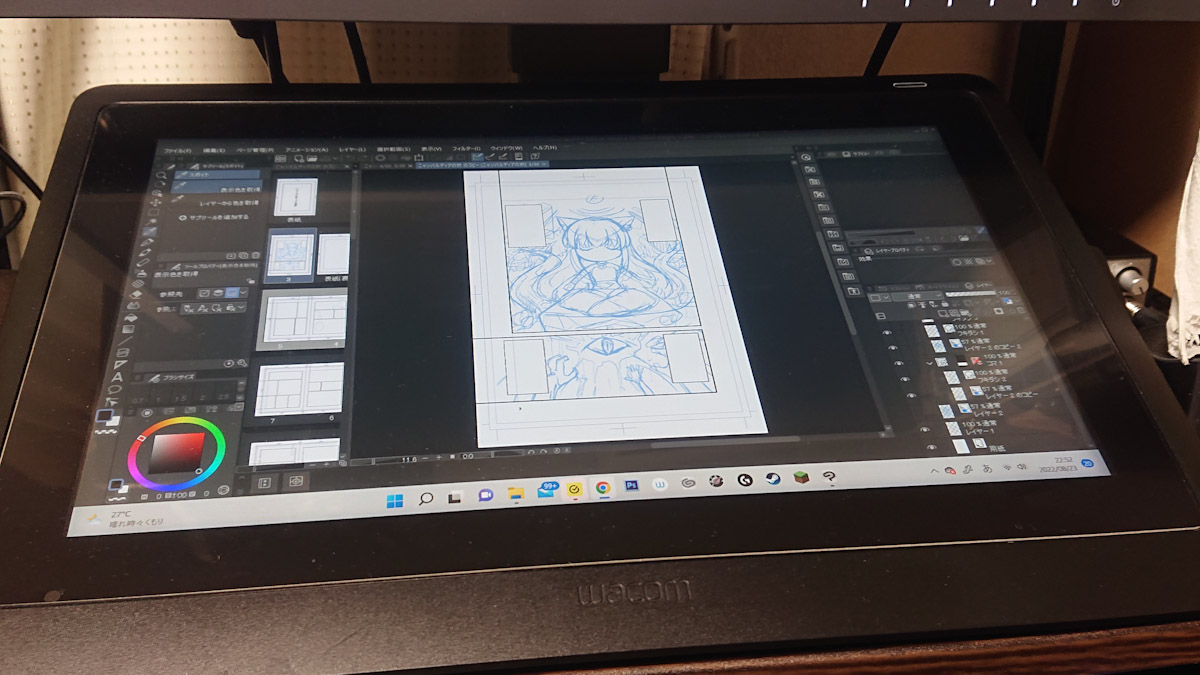The width and height of the screenshot is (1200, 675).
Task: Select the Gradient tool in toolbox
Action: tap(129, 328)
